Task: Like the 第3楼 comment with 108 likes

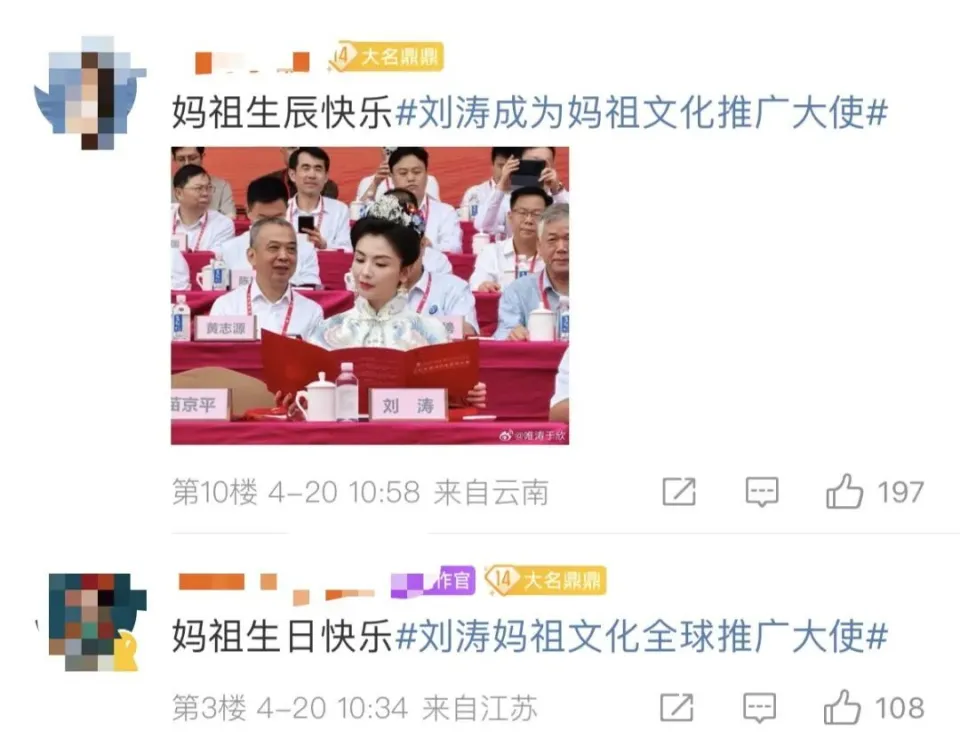Action: [842, 707]
